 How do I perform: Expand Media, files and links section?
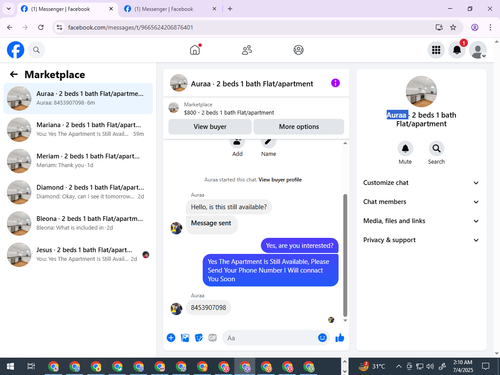[x=421, y=221]
